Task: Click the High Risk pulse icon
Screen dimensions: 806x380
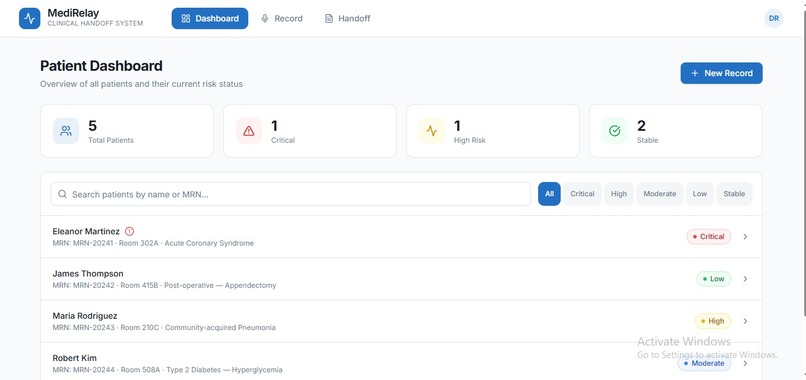Action: coord(432,131)
